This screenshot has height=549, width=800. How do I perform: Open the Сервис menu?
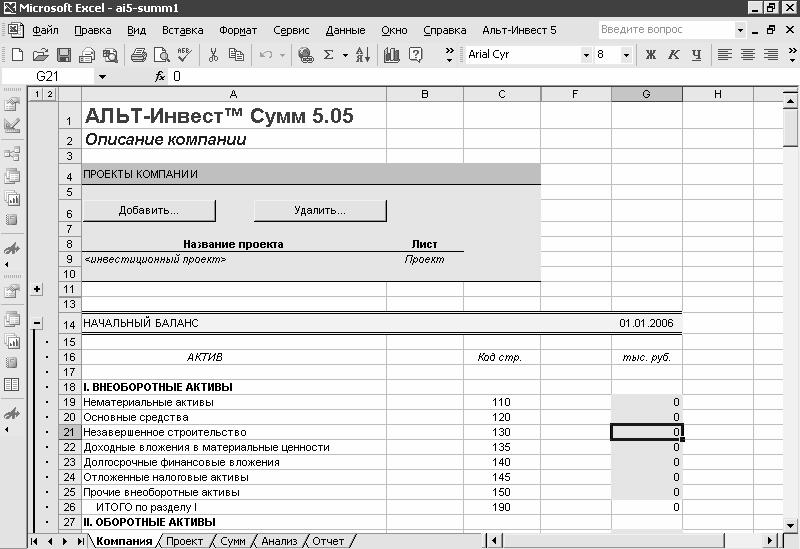(x=291, y=31)
